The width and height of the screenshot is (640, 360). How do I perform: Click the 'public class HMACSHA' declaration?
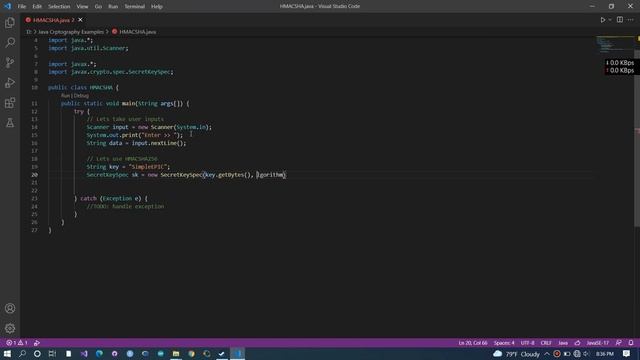tap(83, 87)
